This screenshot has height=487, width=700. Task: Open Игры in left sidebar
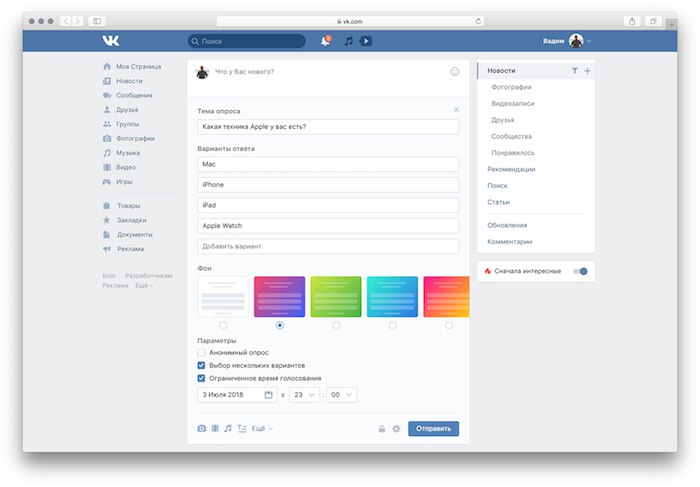coord(117,182)
